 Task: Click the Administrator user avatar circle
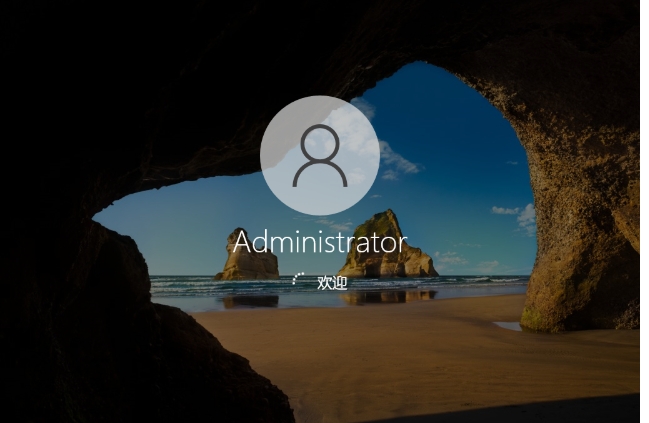[319, 155]
